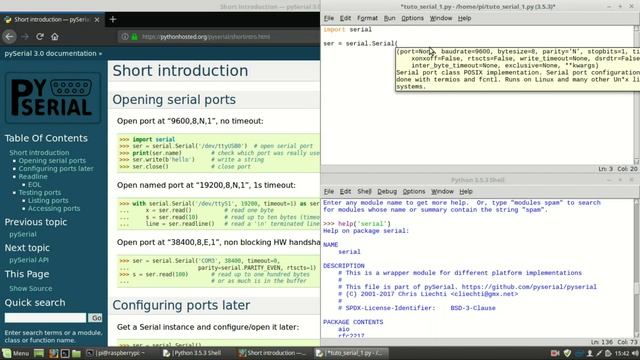
Task: Open the file manager folder launcher
Action: pos(76,353)
